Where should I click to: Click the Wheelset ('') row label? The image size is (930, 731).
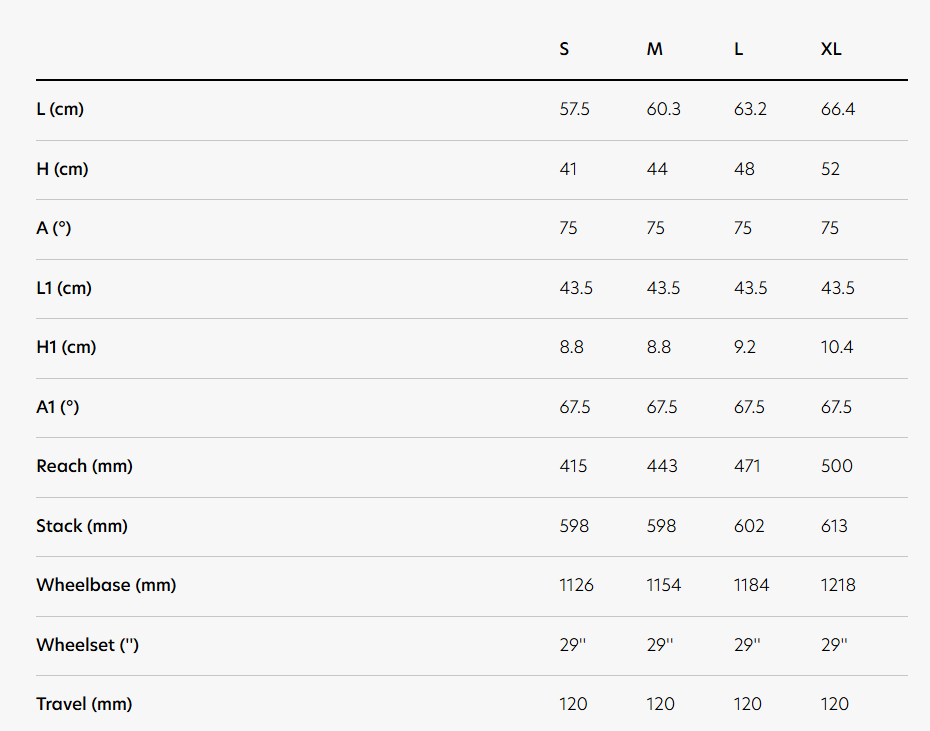click(88, 645)
